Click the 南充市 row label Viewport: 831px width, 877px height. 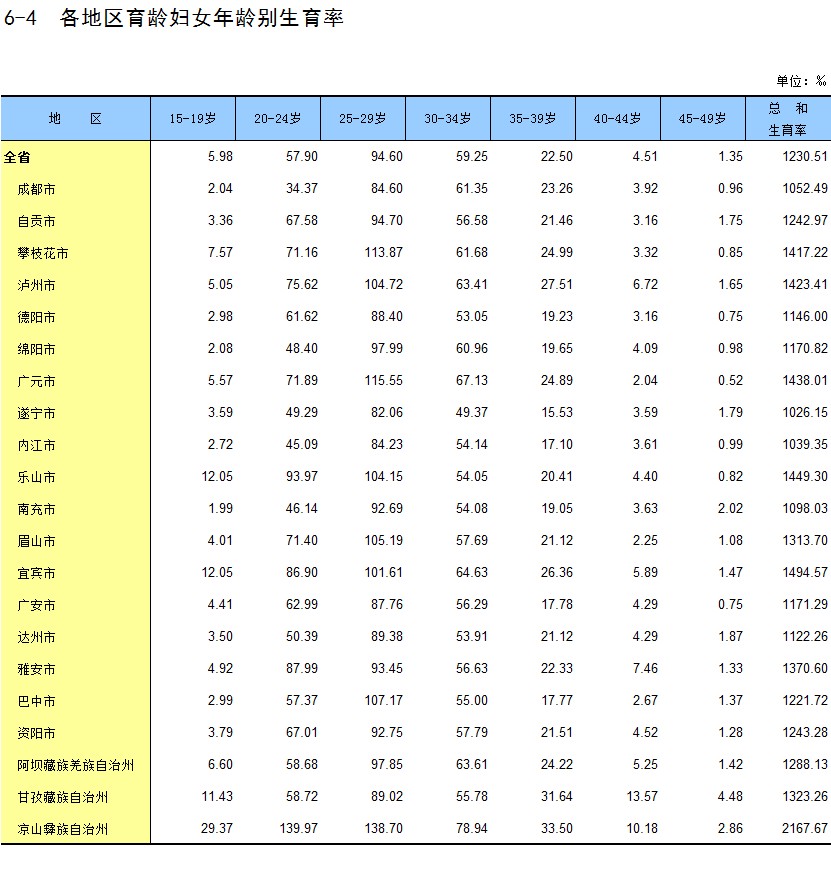coord(36,509)
